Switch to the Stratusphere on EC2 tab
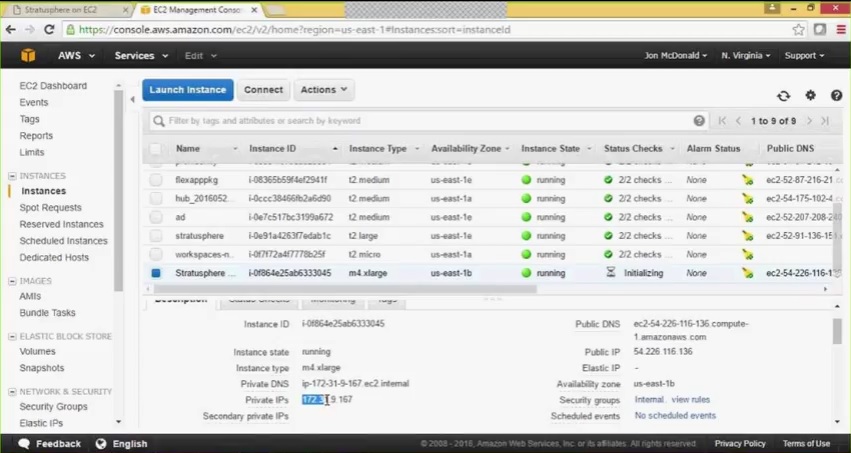This screenshot has width=851, height=453. click(x=61, y=10)
